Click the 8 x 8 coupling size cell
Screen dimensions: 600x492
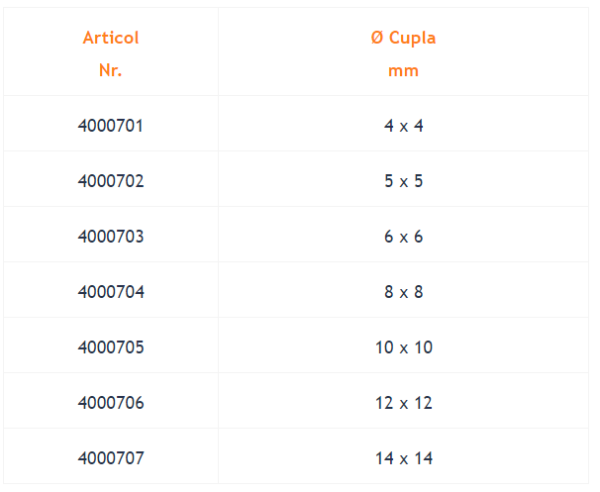pyautogui.click(x=404, y=292)
